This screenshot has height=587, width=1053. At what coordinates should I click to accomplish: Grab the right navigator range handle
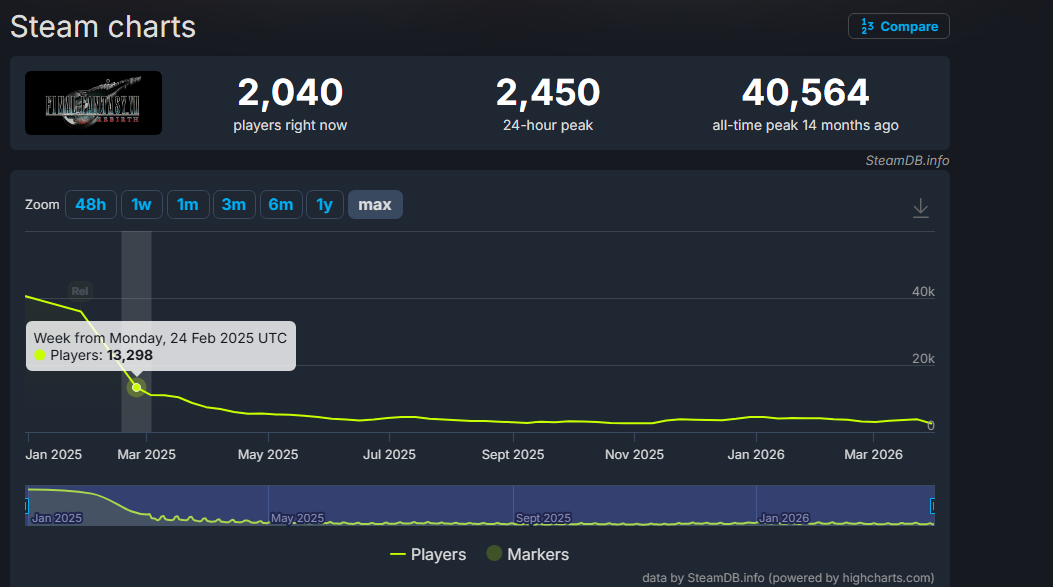coord(933,505)
